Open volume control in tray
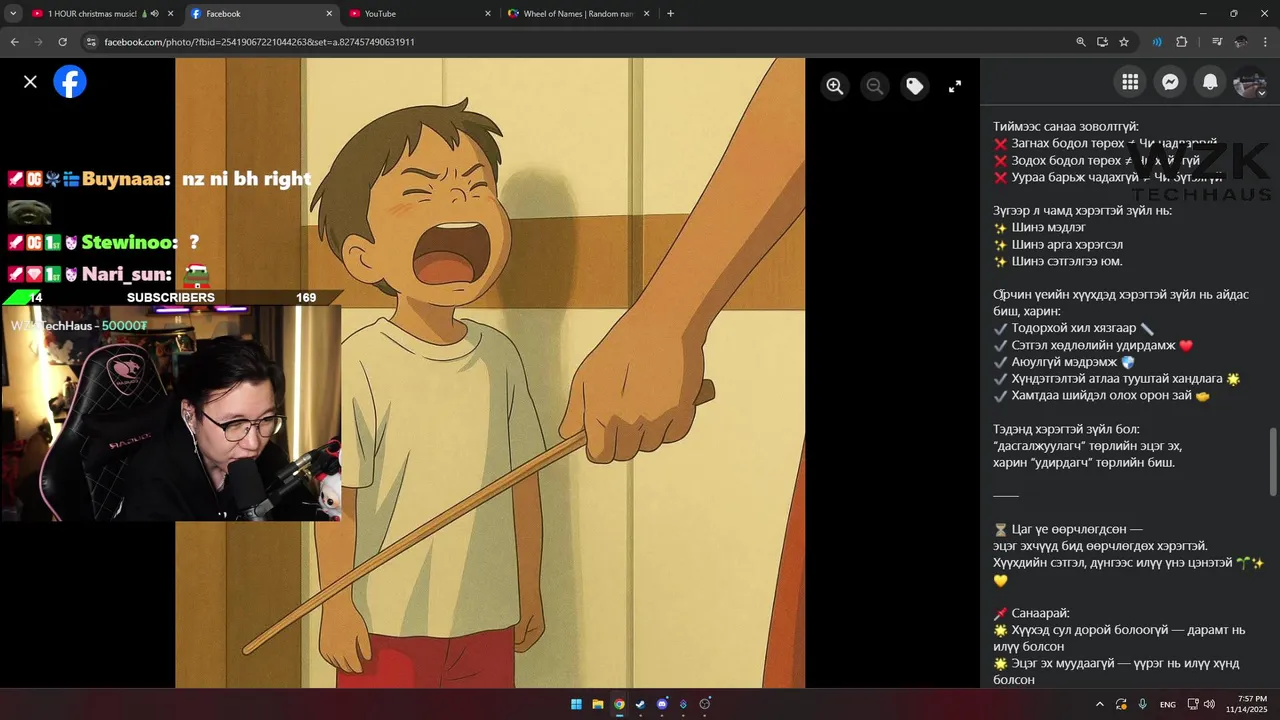Viewport: 1280px width, 720px height. click(x=1209, y=704)
